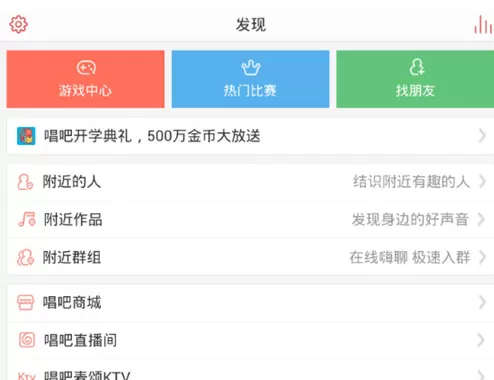Open the 游戏中心 red tile
This screenshot has width=494, height=380.
[x=85, y=79]
